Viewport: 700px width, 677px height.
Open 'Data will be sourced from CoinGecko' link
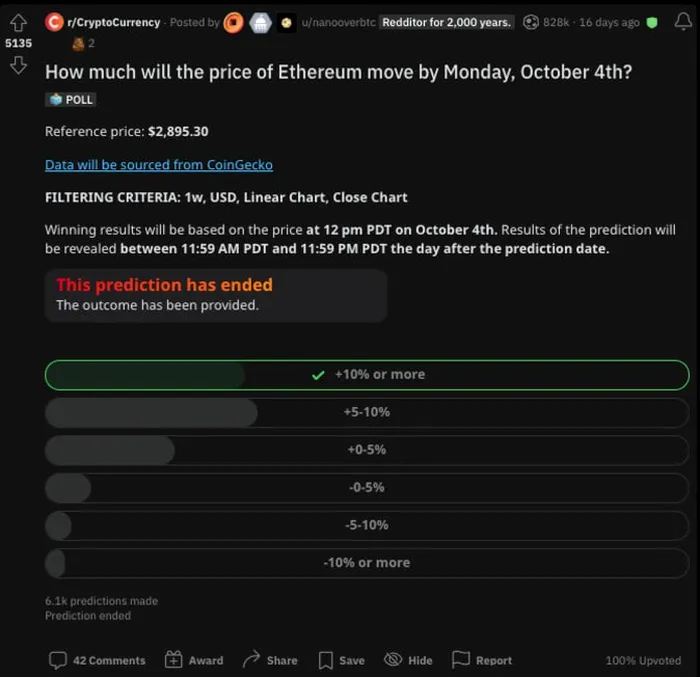tap(159, 165)
